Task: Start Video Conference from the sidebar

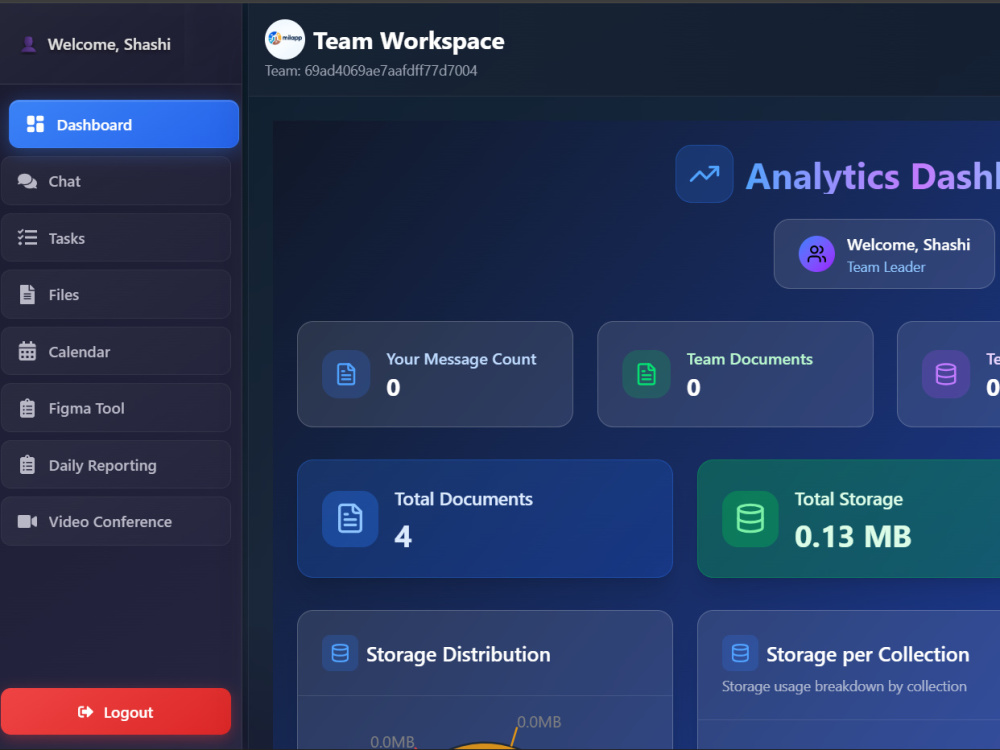Action: 116,522
